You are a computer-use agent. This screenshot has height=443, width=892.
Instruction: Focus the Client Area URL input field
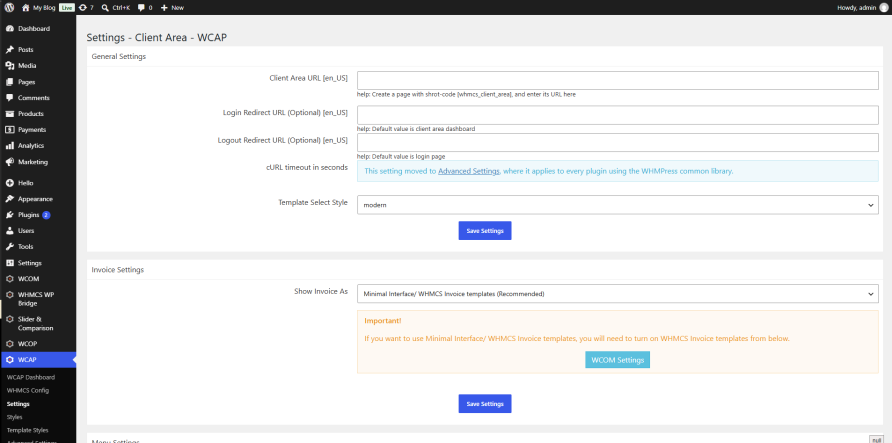pyautogui.click(x=618, y=80)
